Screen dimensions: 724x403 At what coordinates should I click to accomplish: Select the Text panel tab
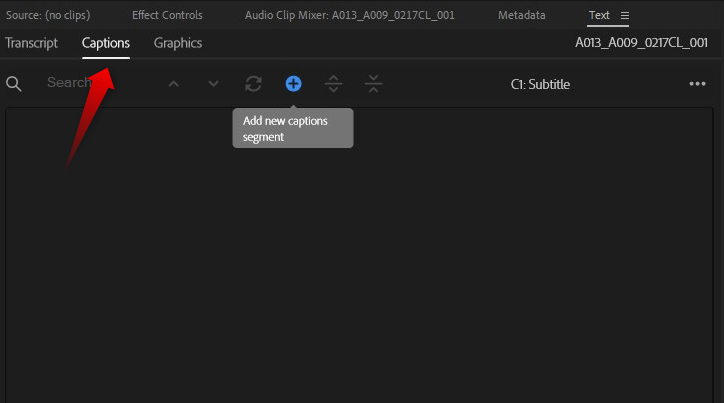[599, 15]
